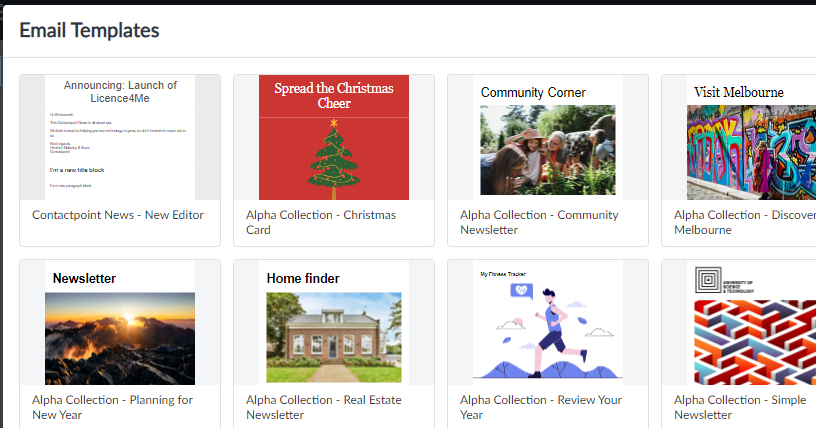The height and width of the screenshot is (428, 816).
Task: Click the Visit Melbourne graffiti image
Action: tap(751, 152)
